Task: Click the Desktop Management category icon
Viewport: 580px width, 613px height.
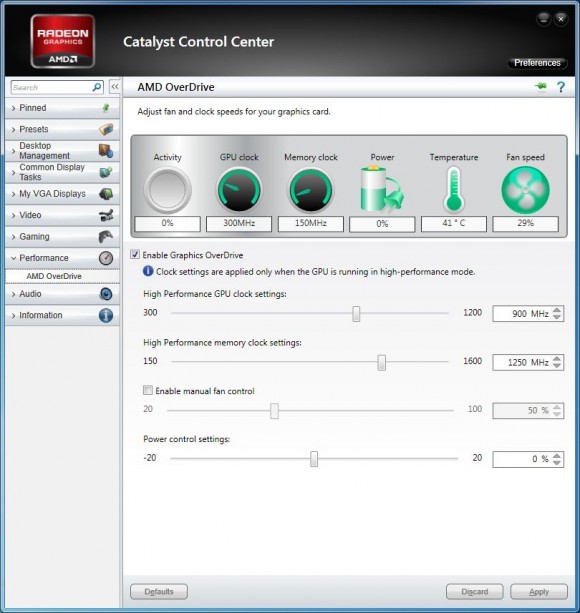Action: point(106,151)
